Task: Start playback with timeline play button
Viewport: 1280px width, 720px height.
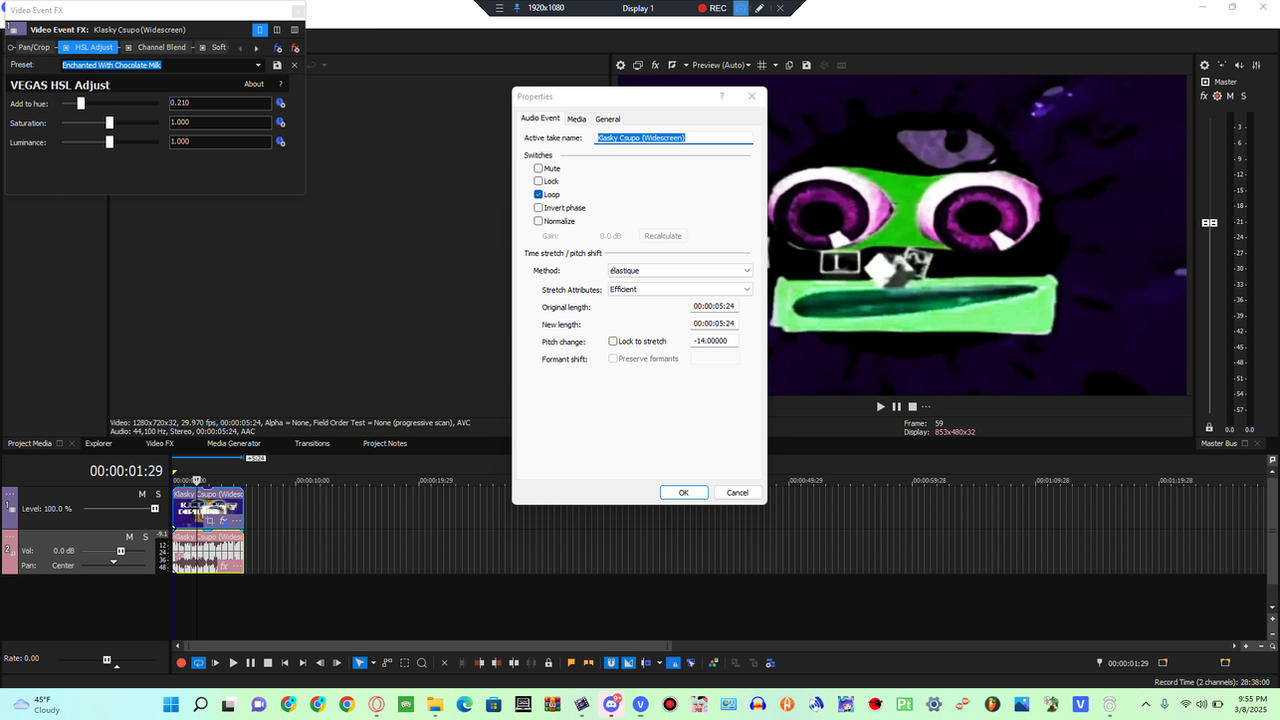Action: tap(233, 663)
